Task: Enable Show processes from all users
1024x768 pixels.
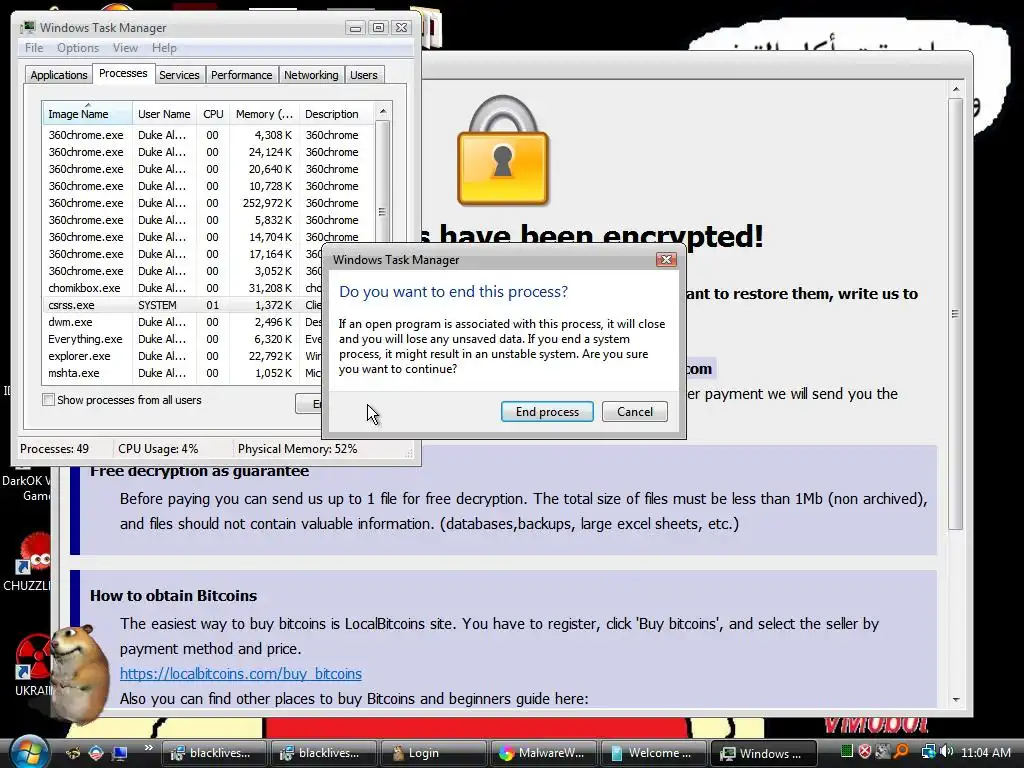Action: click(48, 400)
